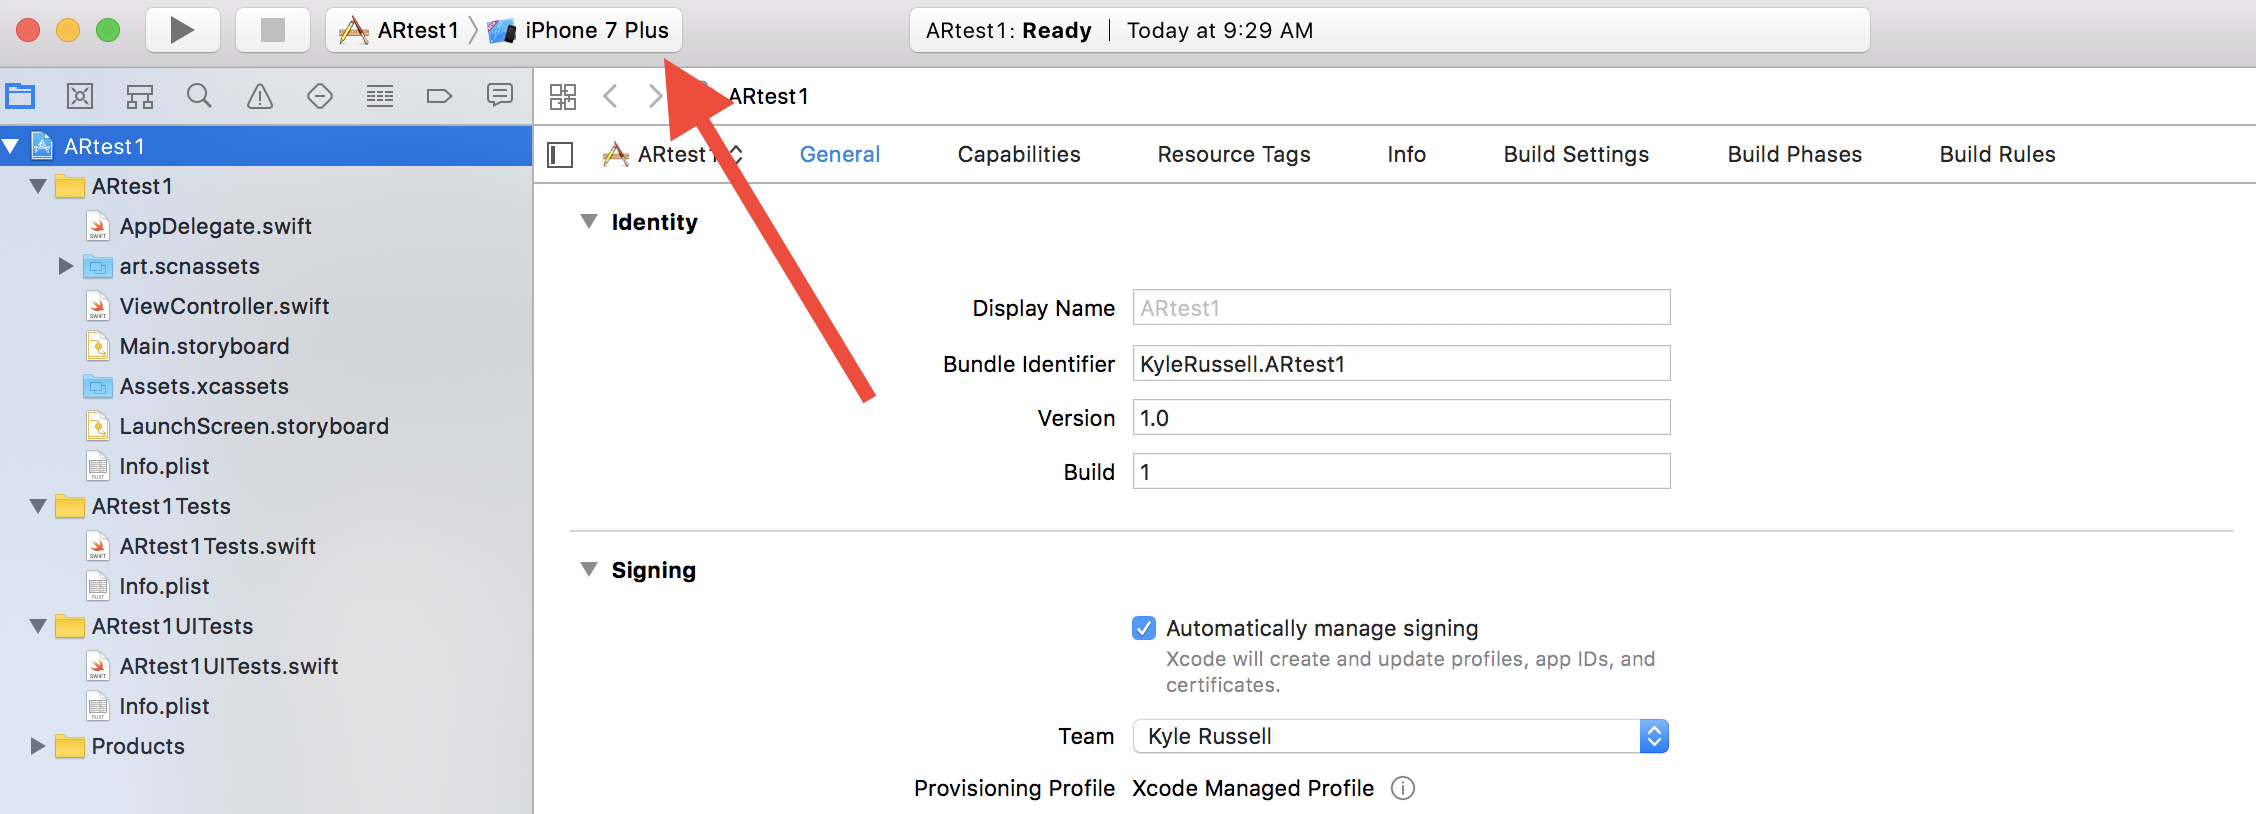2256x814 pixels.
Task: Collapse the ARtest1 group folder
Action: pyautogui.click(x=39, y=186)
